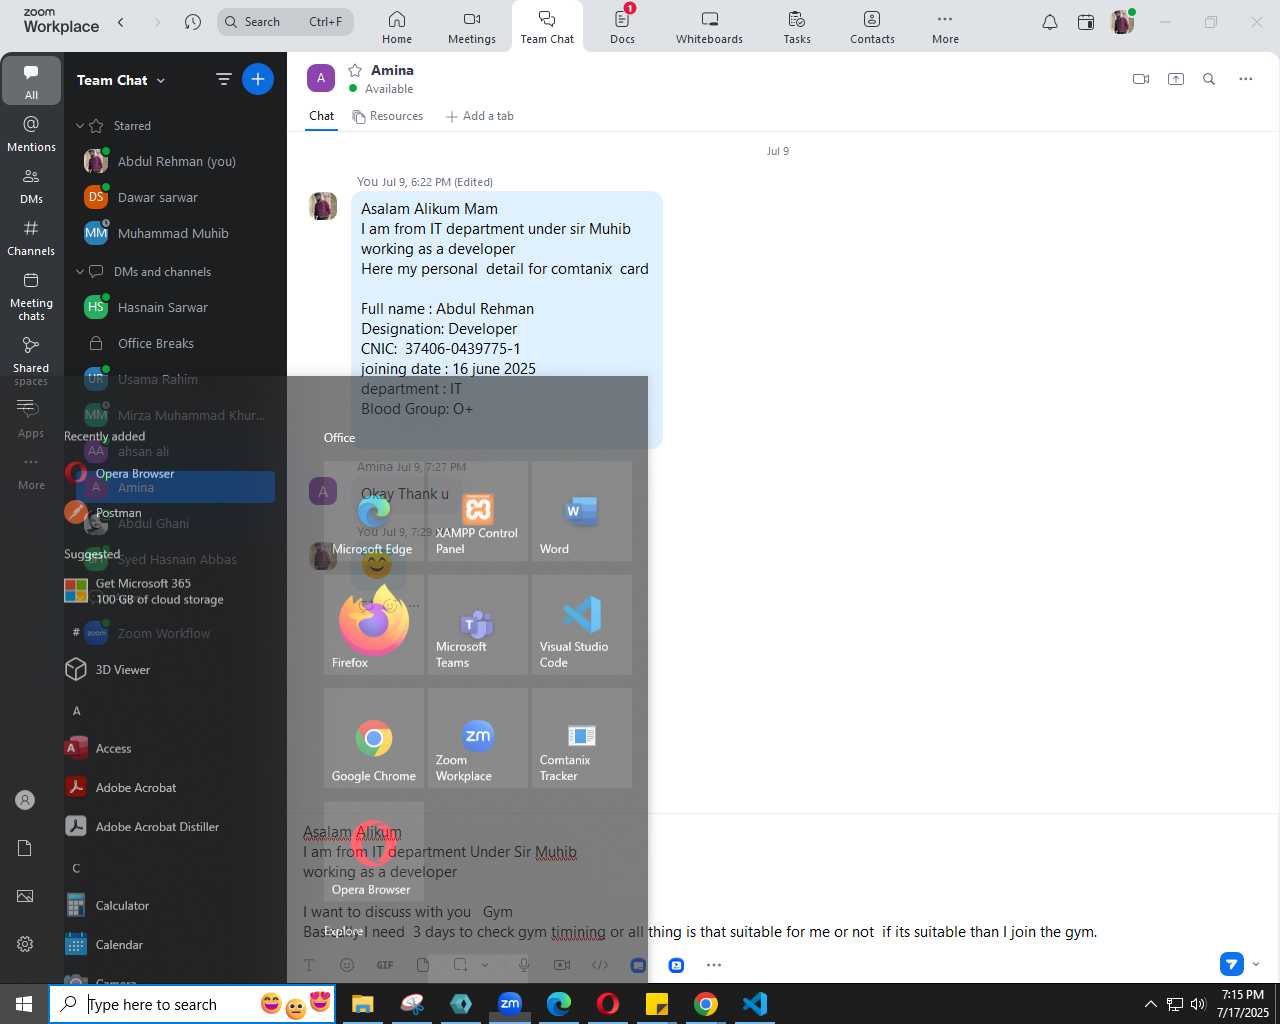Open Meeting chats in the sidebar
Screen dimensions: 1280x1024
tap(31, 296)
